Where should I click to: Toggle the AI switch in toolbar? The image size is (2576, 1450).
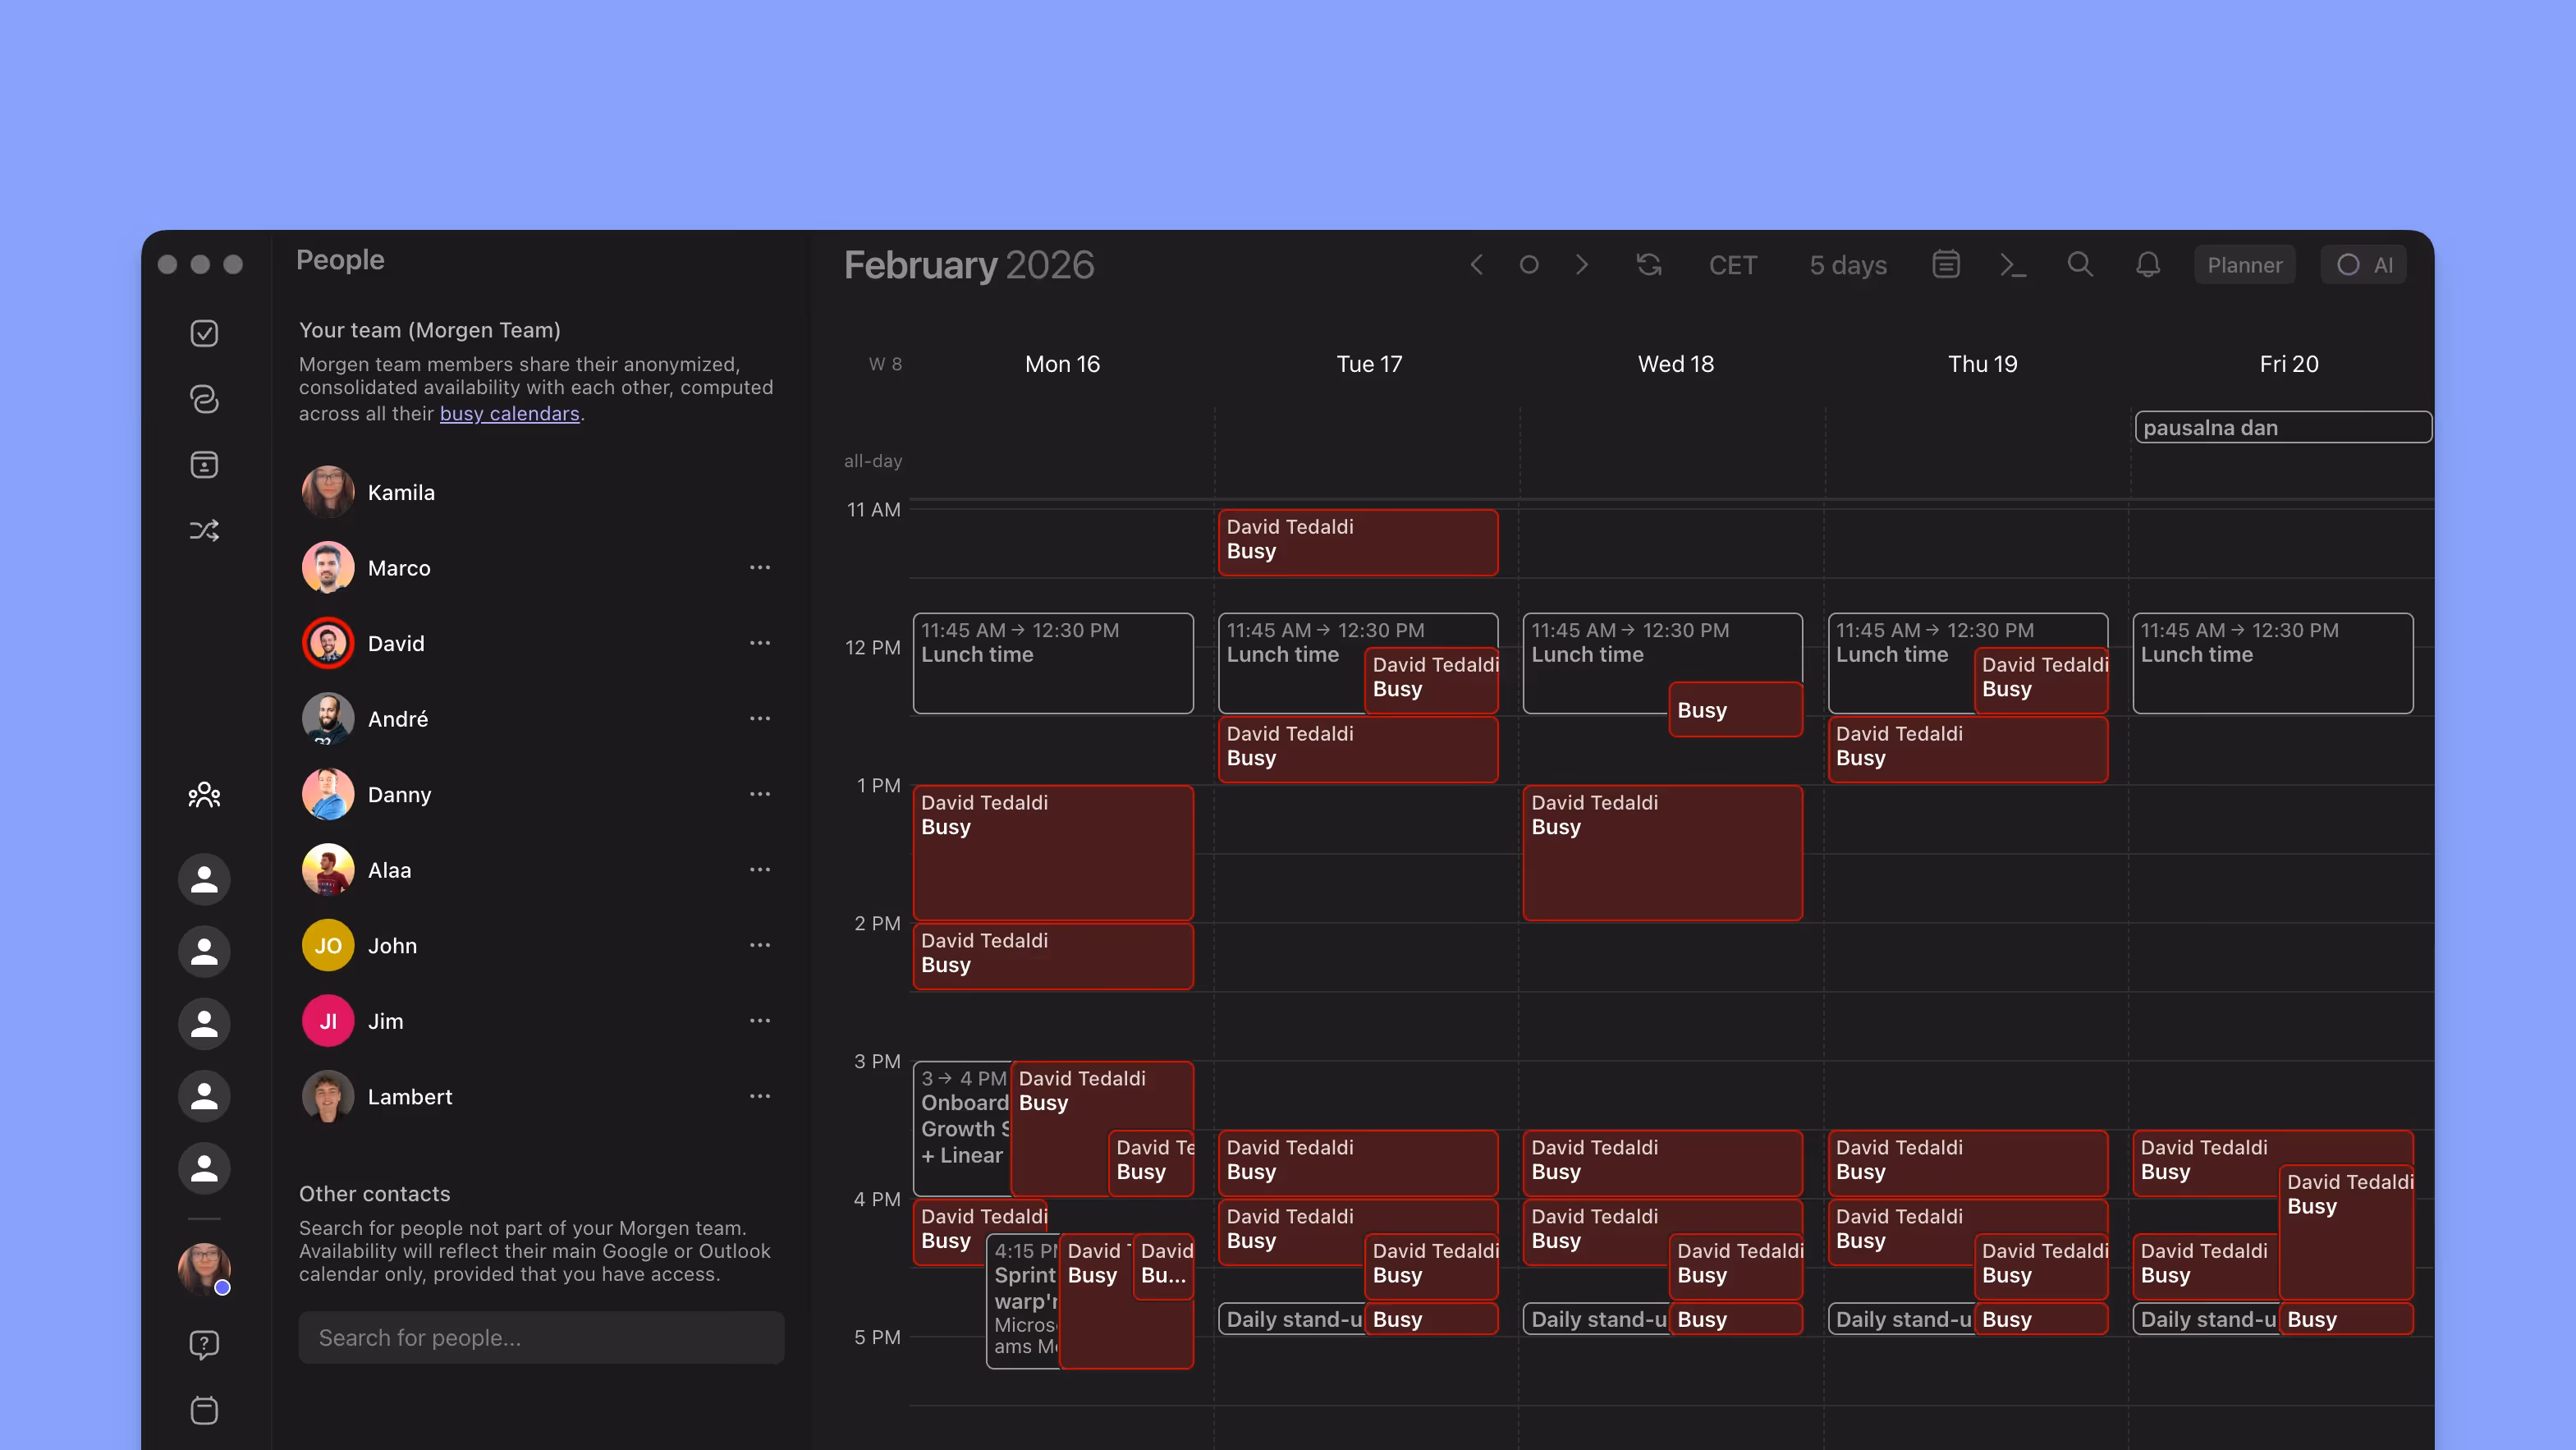2364,265
